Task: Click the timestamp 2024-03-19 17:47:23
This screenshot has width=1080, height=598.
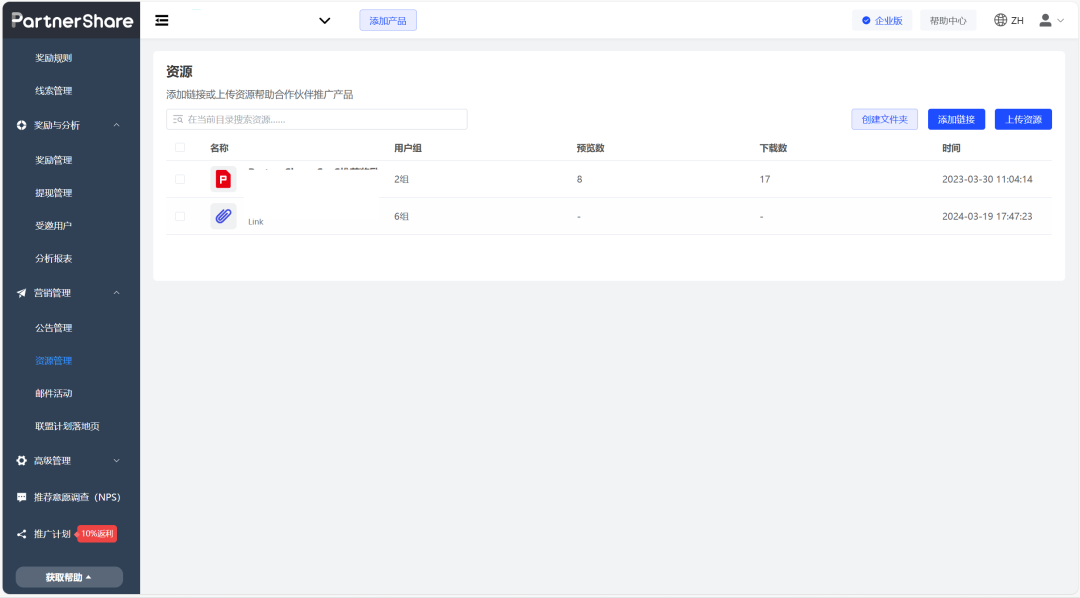Action: 987,216
